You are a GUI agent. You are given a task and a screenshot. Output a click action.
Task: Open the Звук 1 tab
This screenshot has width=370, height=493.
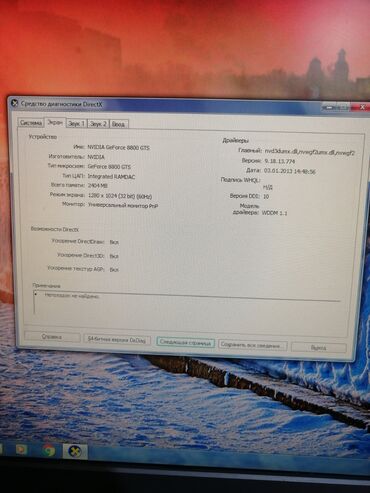coord(76,124)
